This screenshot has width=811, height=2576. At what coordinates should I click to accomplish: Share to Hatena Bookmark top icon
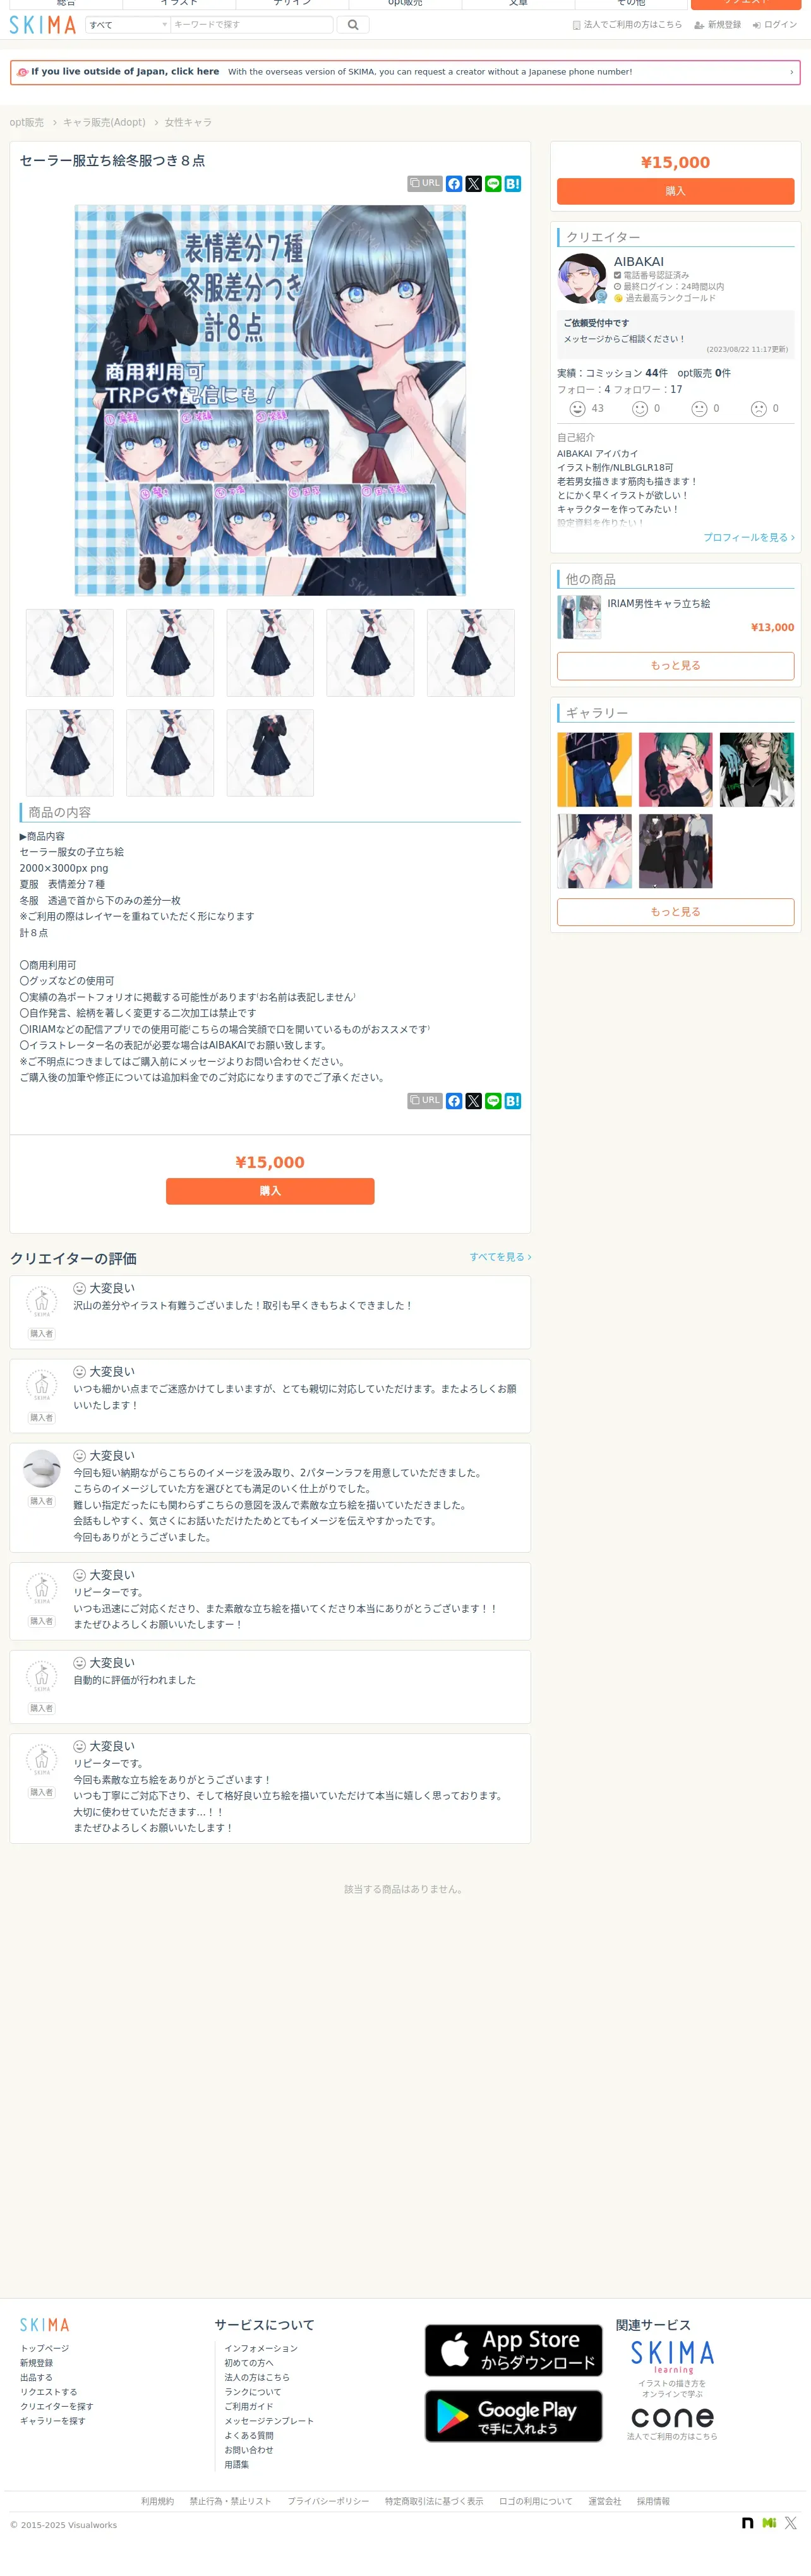tap(513, 184)
